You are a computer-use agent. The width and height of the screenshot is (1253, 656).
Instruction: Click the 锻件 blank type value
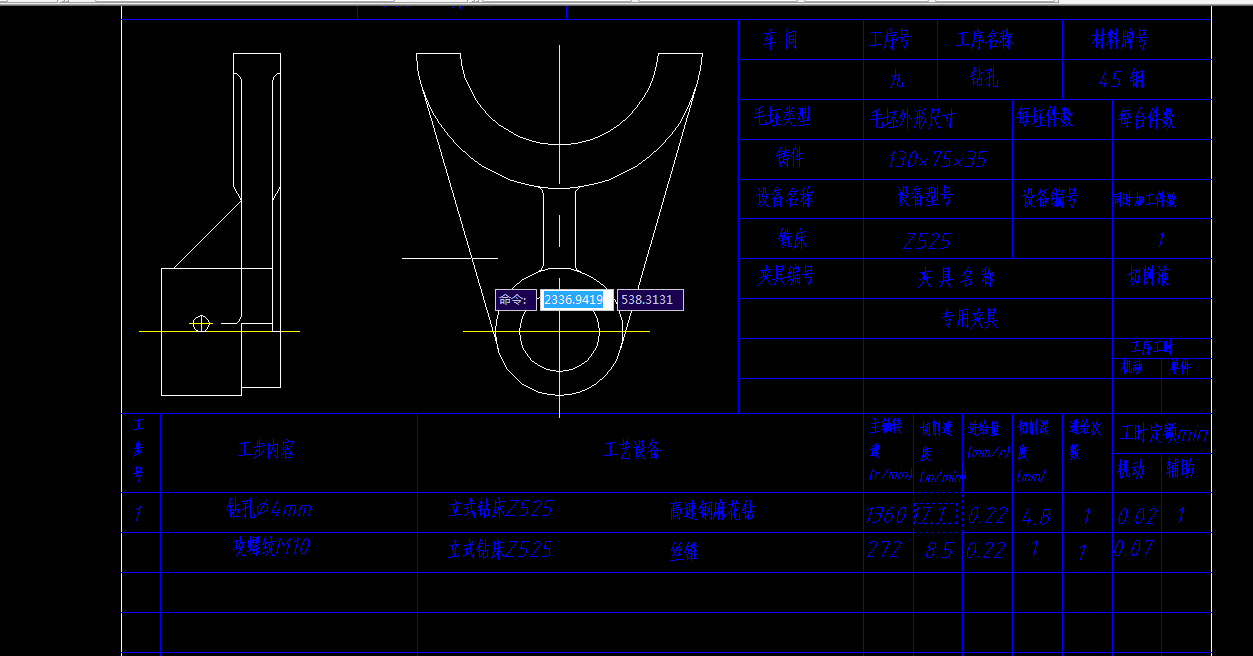pyautogui.click(x=790, y=158)
